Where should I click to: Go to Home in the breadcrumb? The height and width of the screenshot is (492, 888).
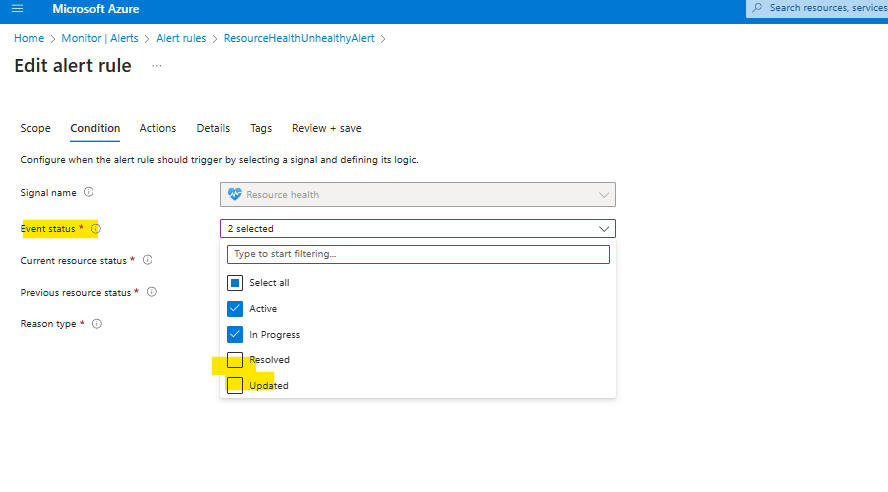point(29,38)
